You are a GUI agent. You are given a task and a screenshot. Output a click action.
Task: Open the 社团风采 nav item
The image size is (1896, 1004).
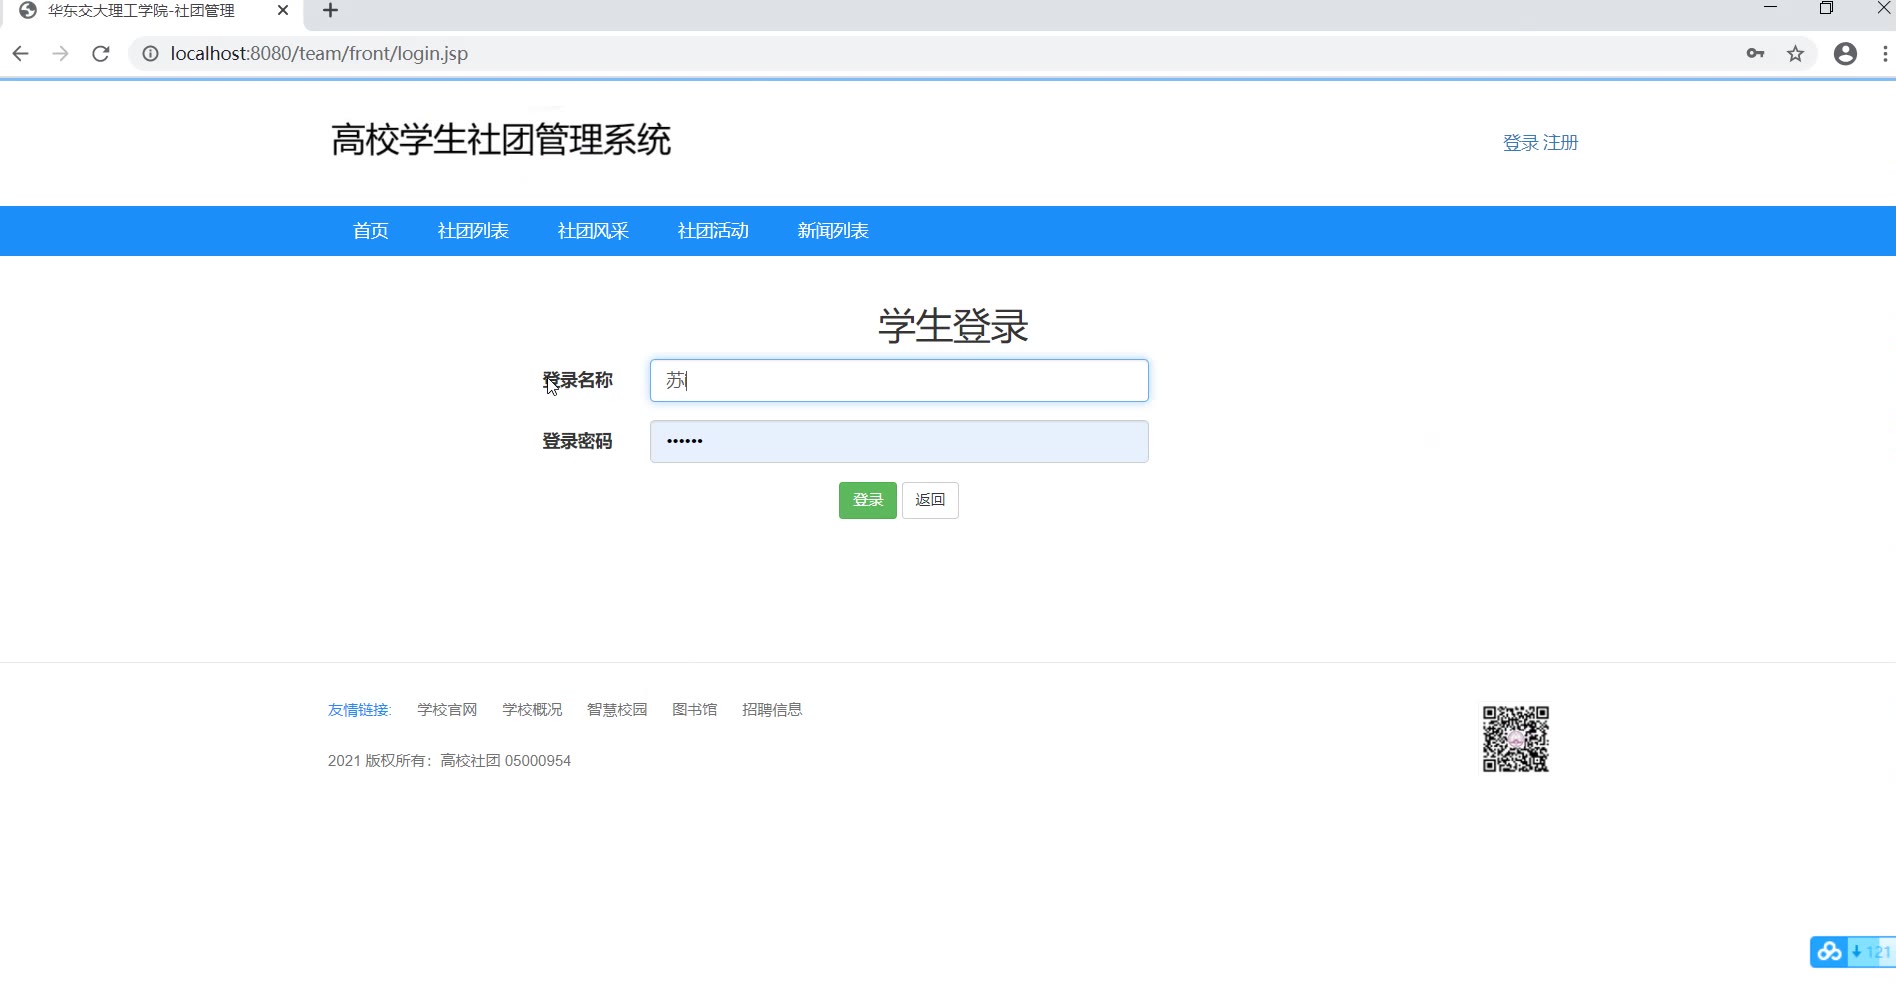click(593, 231)
